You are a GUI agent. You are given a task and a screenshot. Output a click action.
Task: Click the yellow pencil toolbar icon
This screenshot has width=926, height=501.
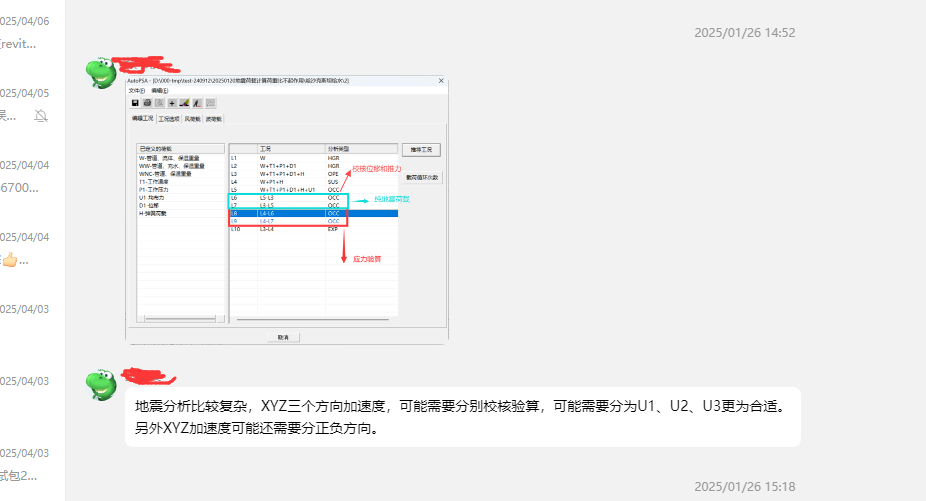click(184, 103)
